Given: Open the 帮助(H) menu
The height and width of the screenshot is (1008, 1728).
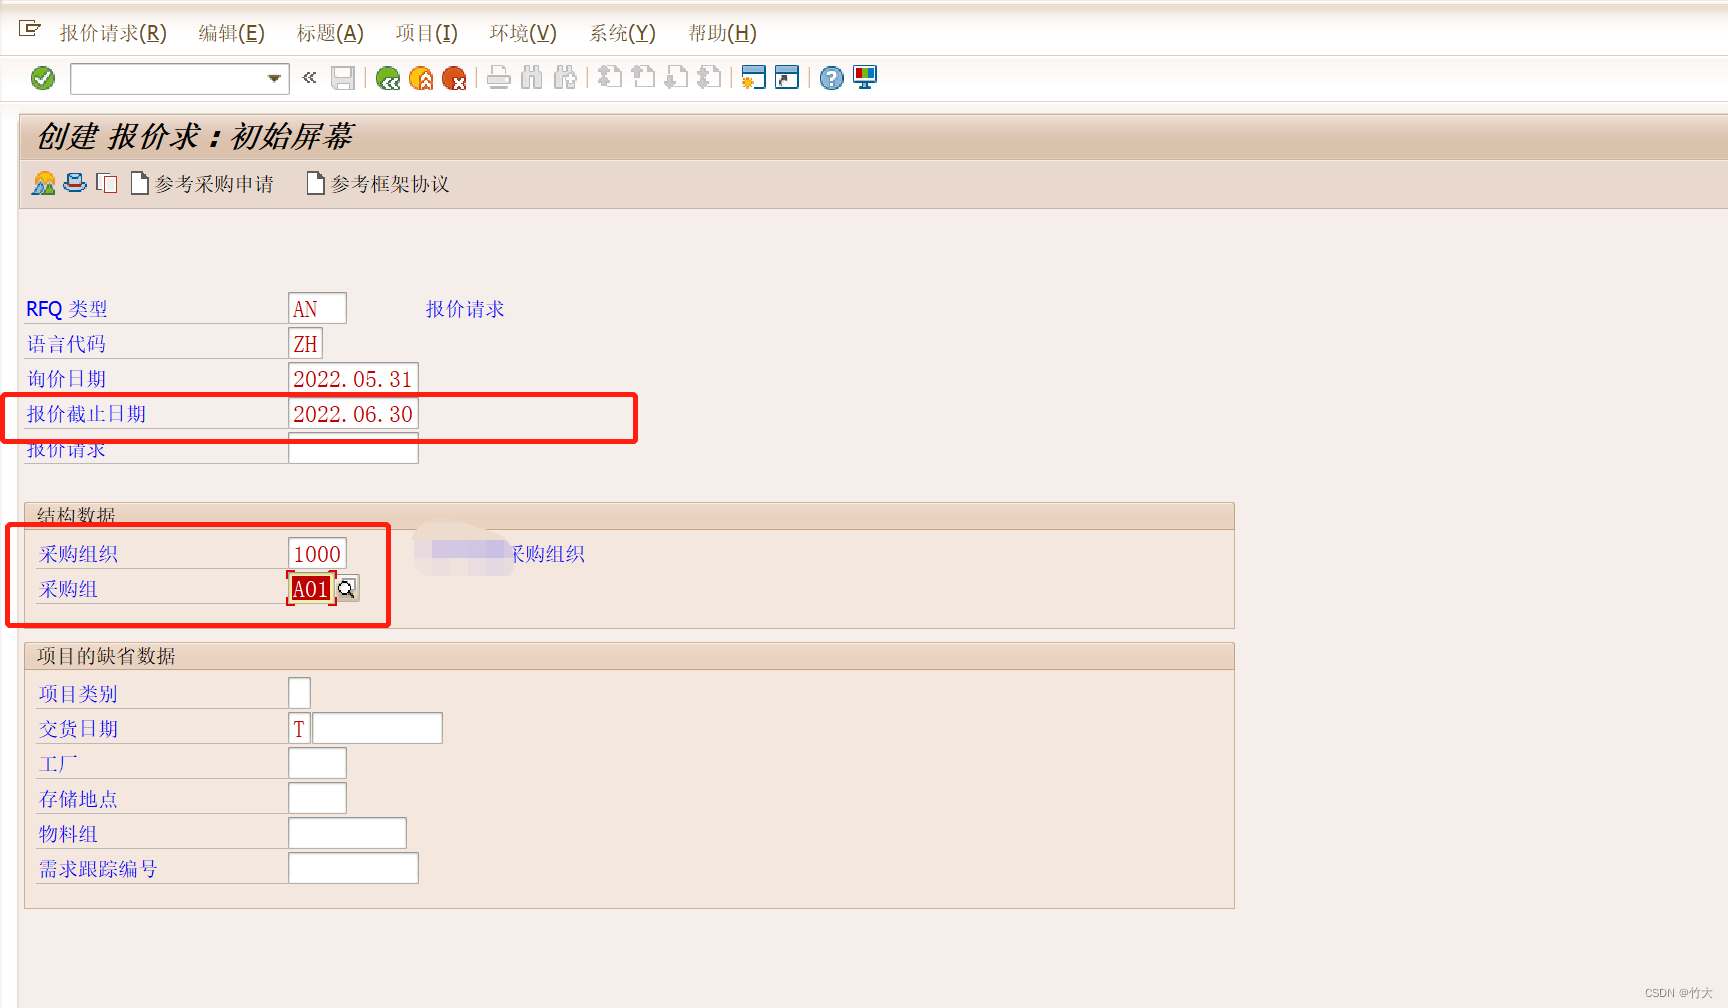Looking at the screenshot, I should [x=722, y=33].
